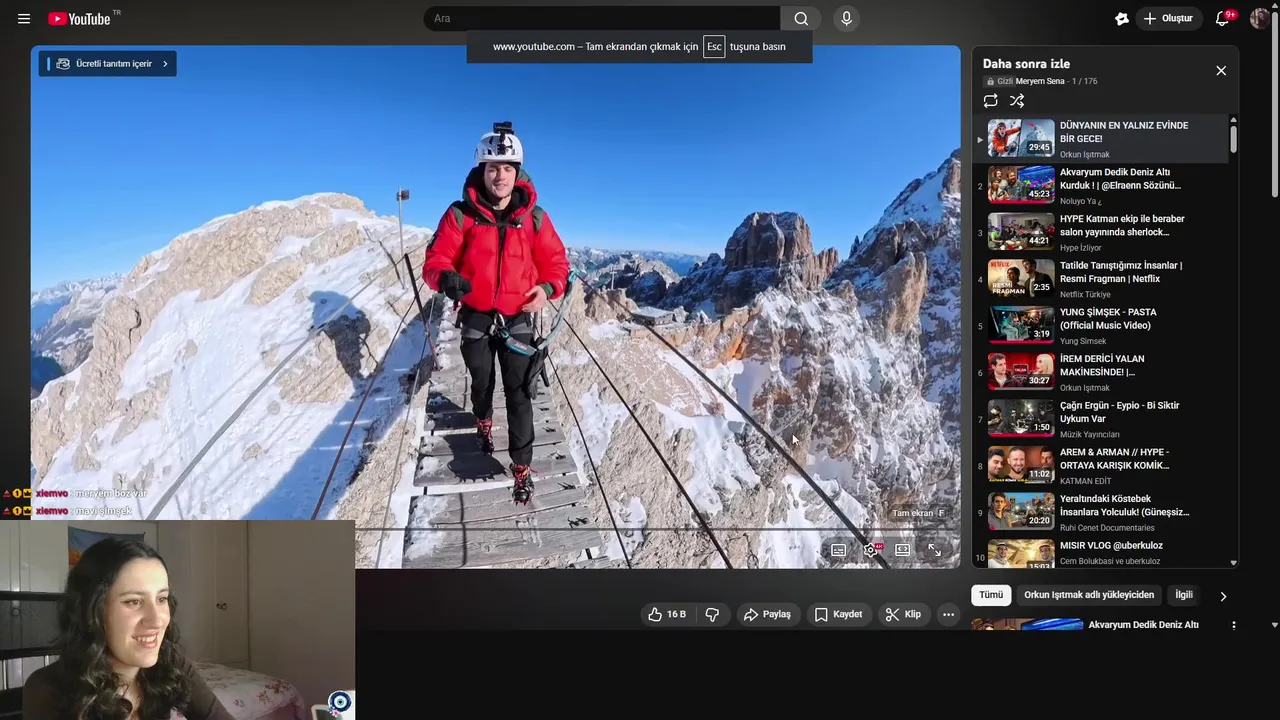Select Orkun Işıtmak adlı yükleyiciden chip
1280x720 pixels.
pyautogui.click(x=1089, y=595)
